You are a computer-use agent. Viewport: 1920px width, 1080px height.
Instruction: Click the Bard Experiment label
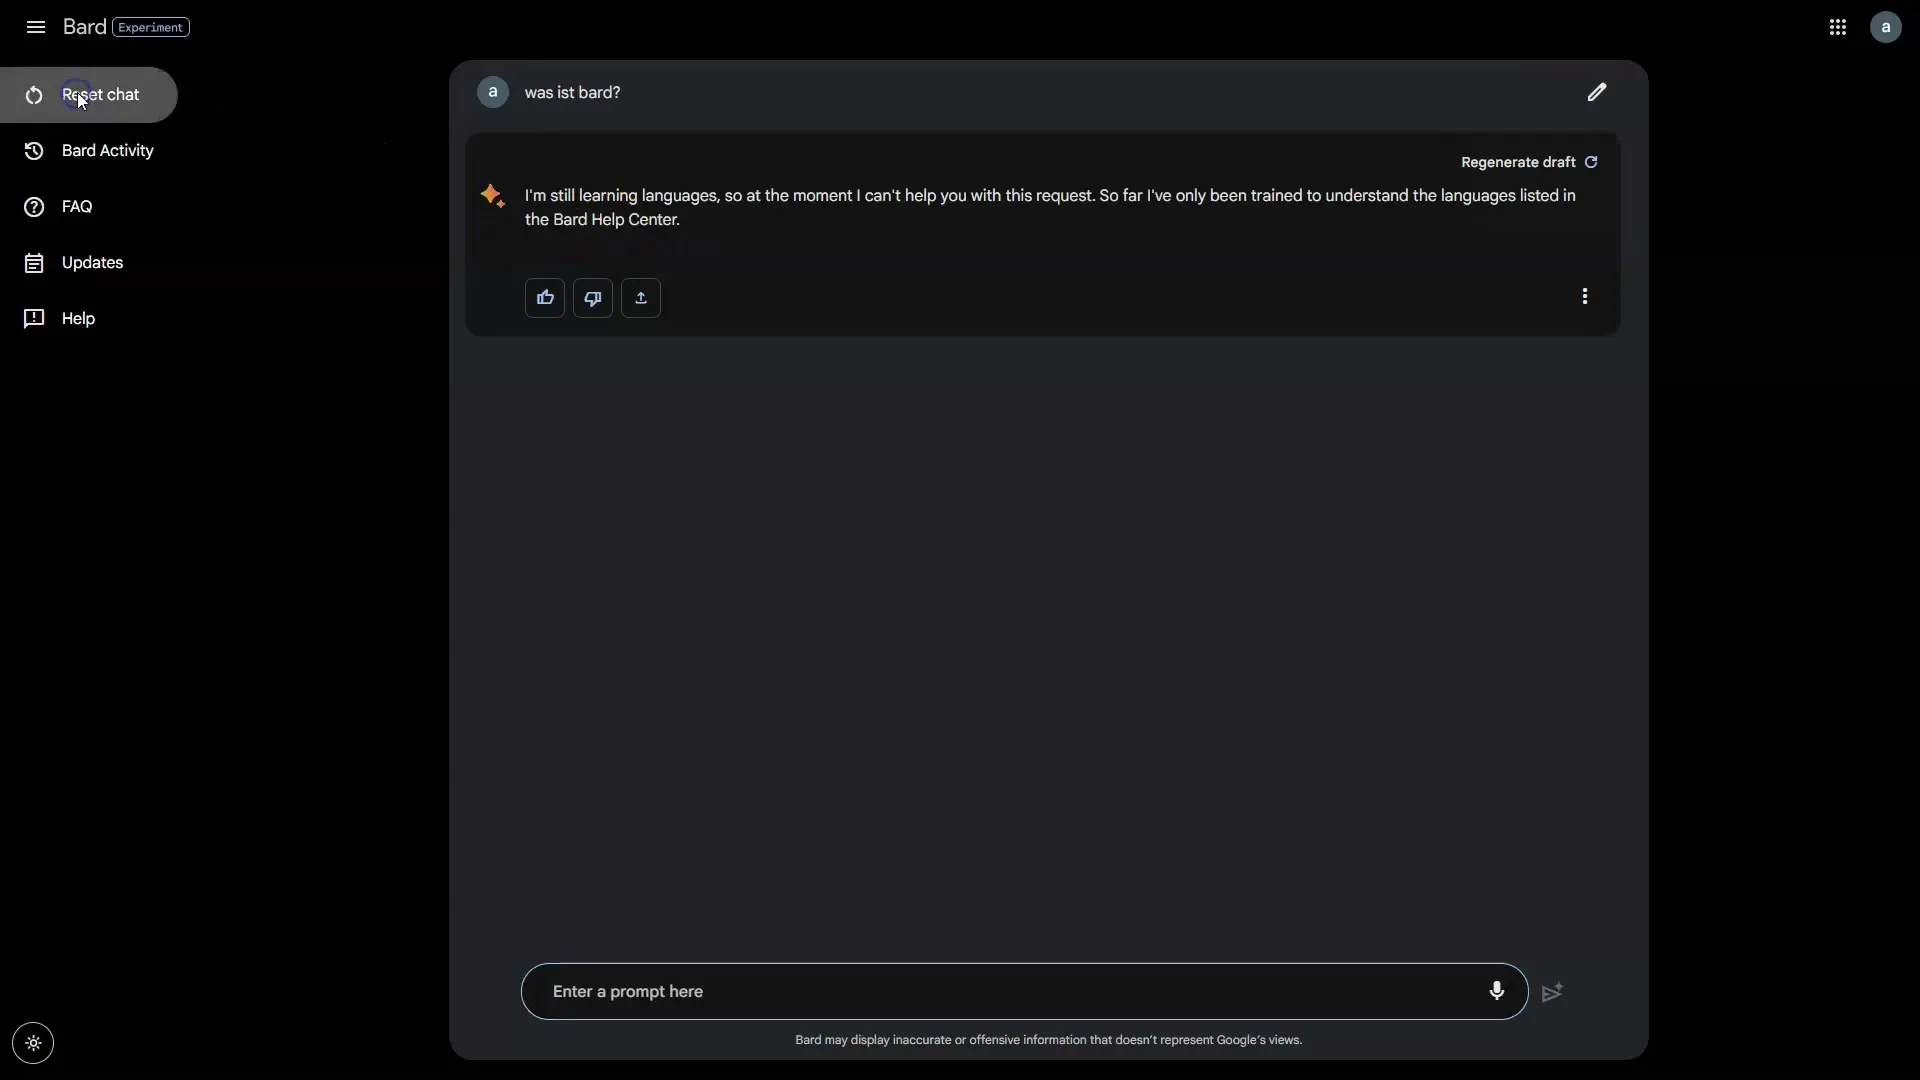[150, 26]
